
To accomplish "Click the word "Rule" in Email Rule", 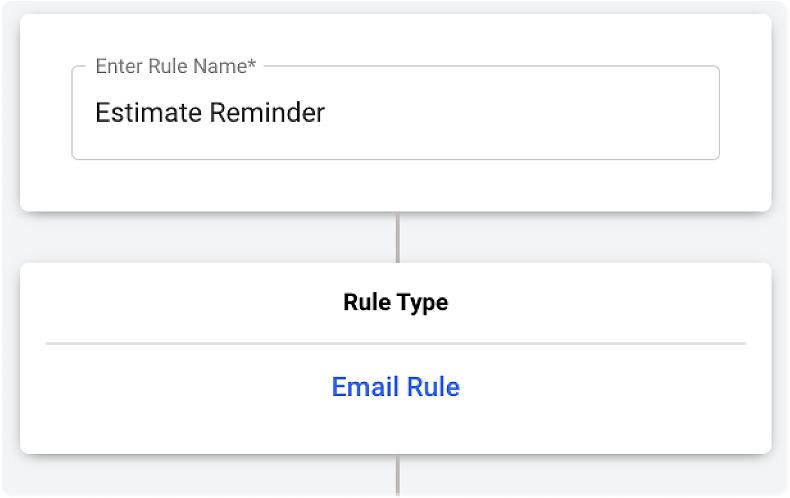I will 434,387.
